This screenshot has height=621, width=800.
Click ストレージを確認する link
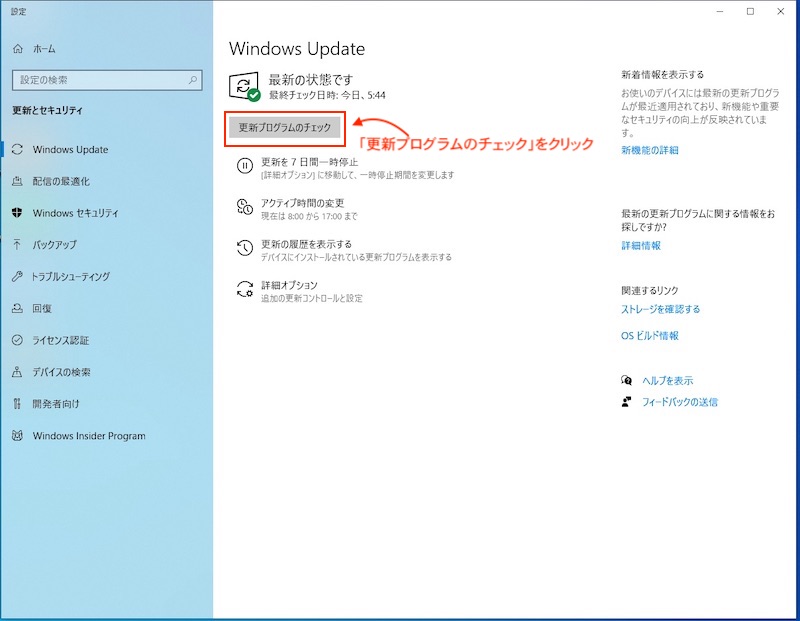click(660, 309)
